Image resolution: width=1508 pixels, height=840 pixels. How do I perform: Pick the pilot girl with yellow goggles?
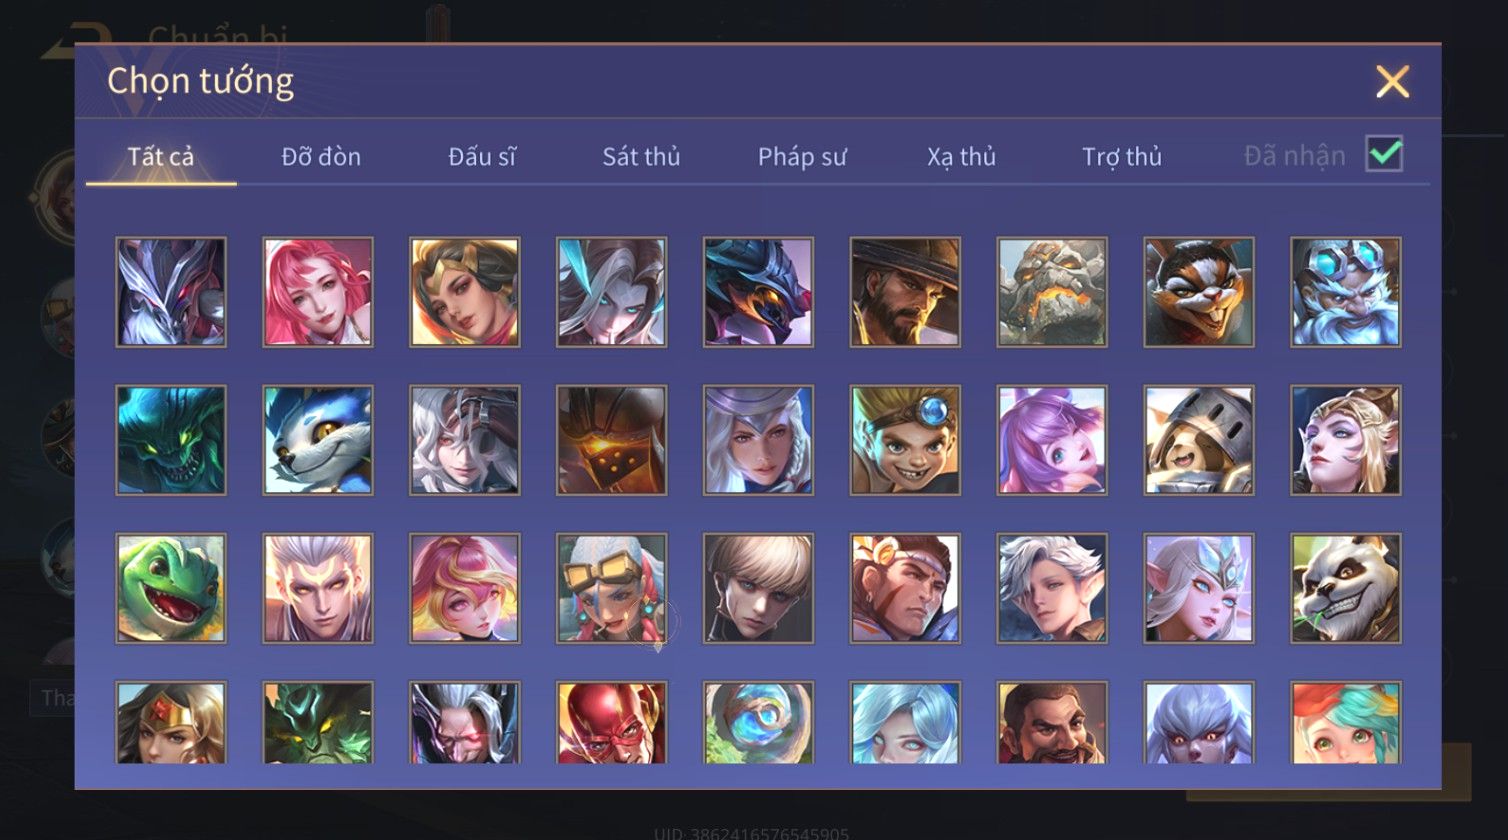point(611,588)
